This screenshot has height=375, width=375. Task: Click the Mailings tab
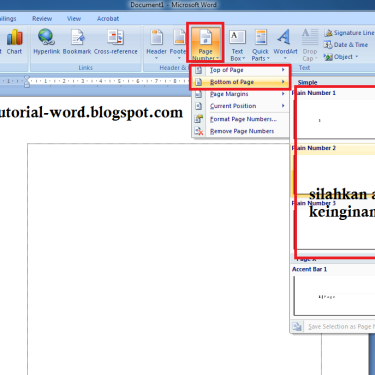[x=7, y=19]
